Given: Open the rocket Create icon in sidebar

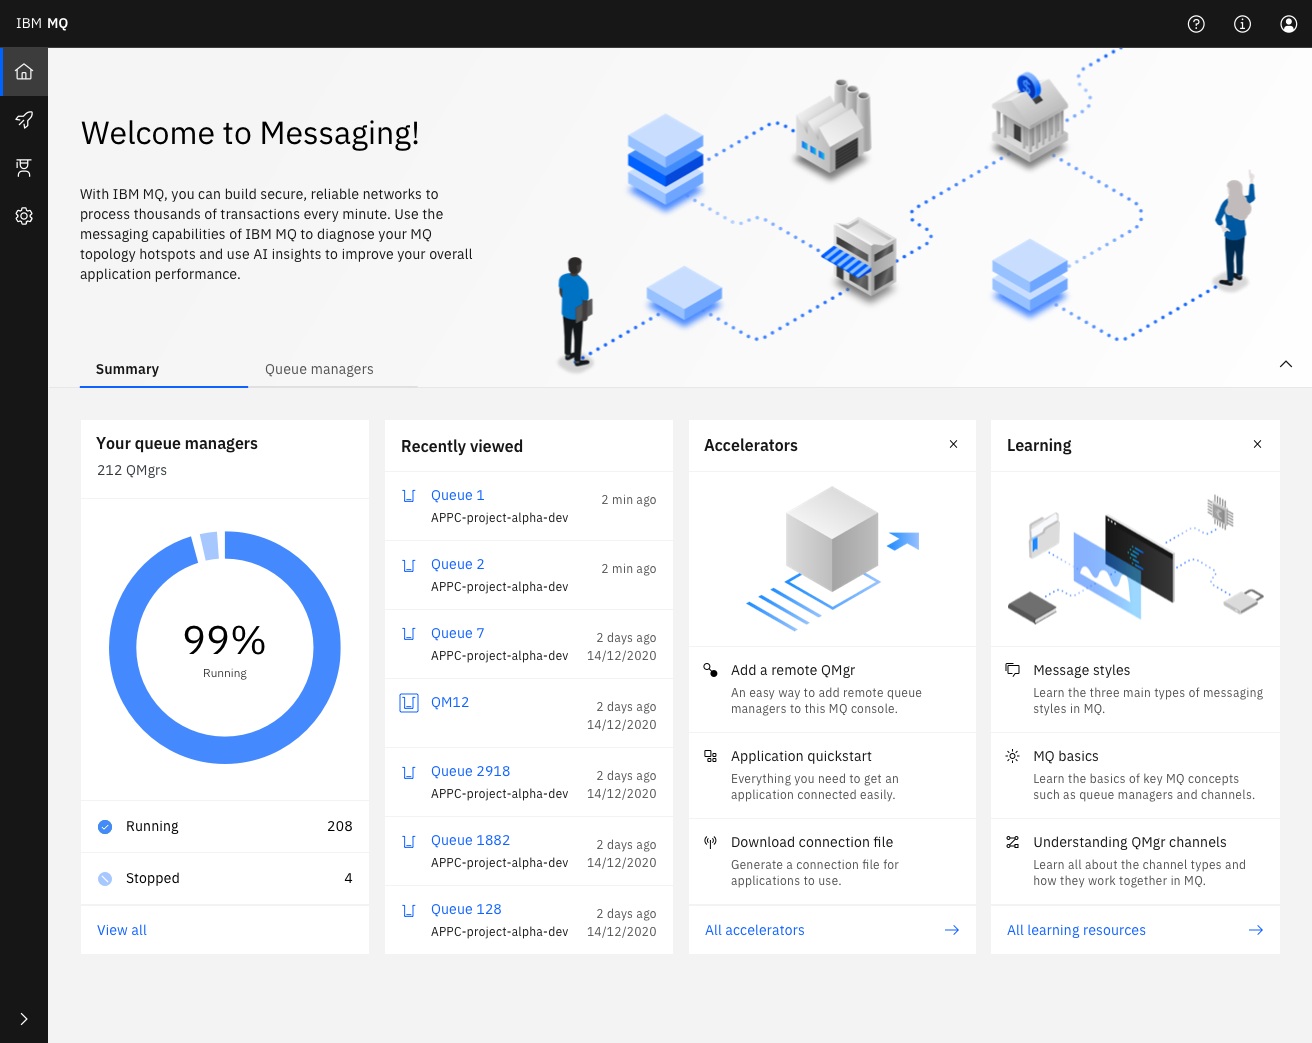Looking at the screenshot, I should (24, 120).
